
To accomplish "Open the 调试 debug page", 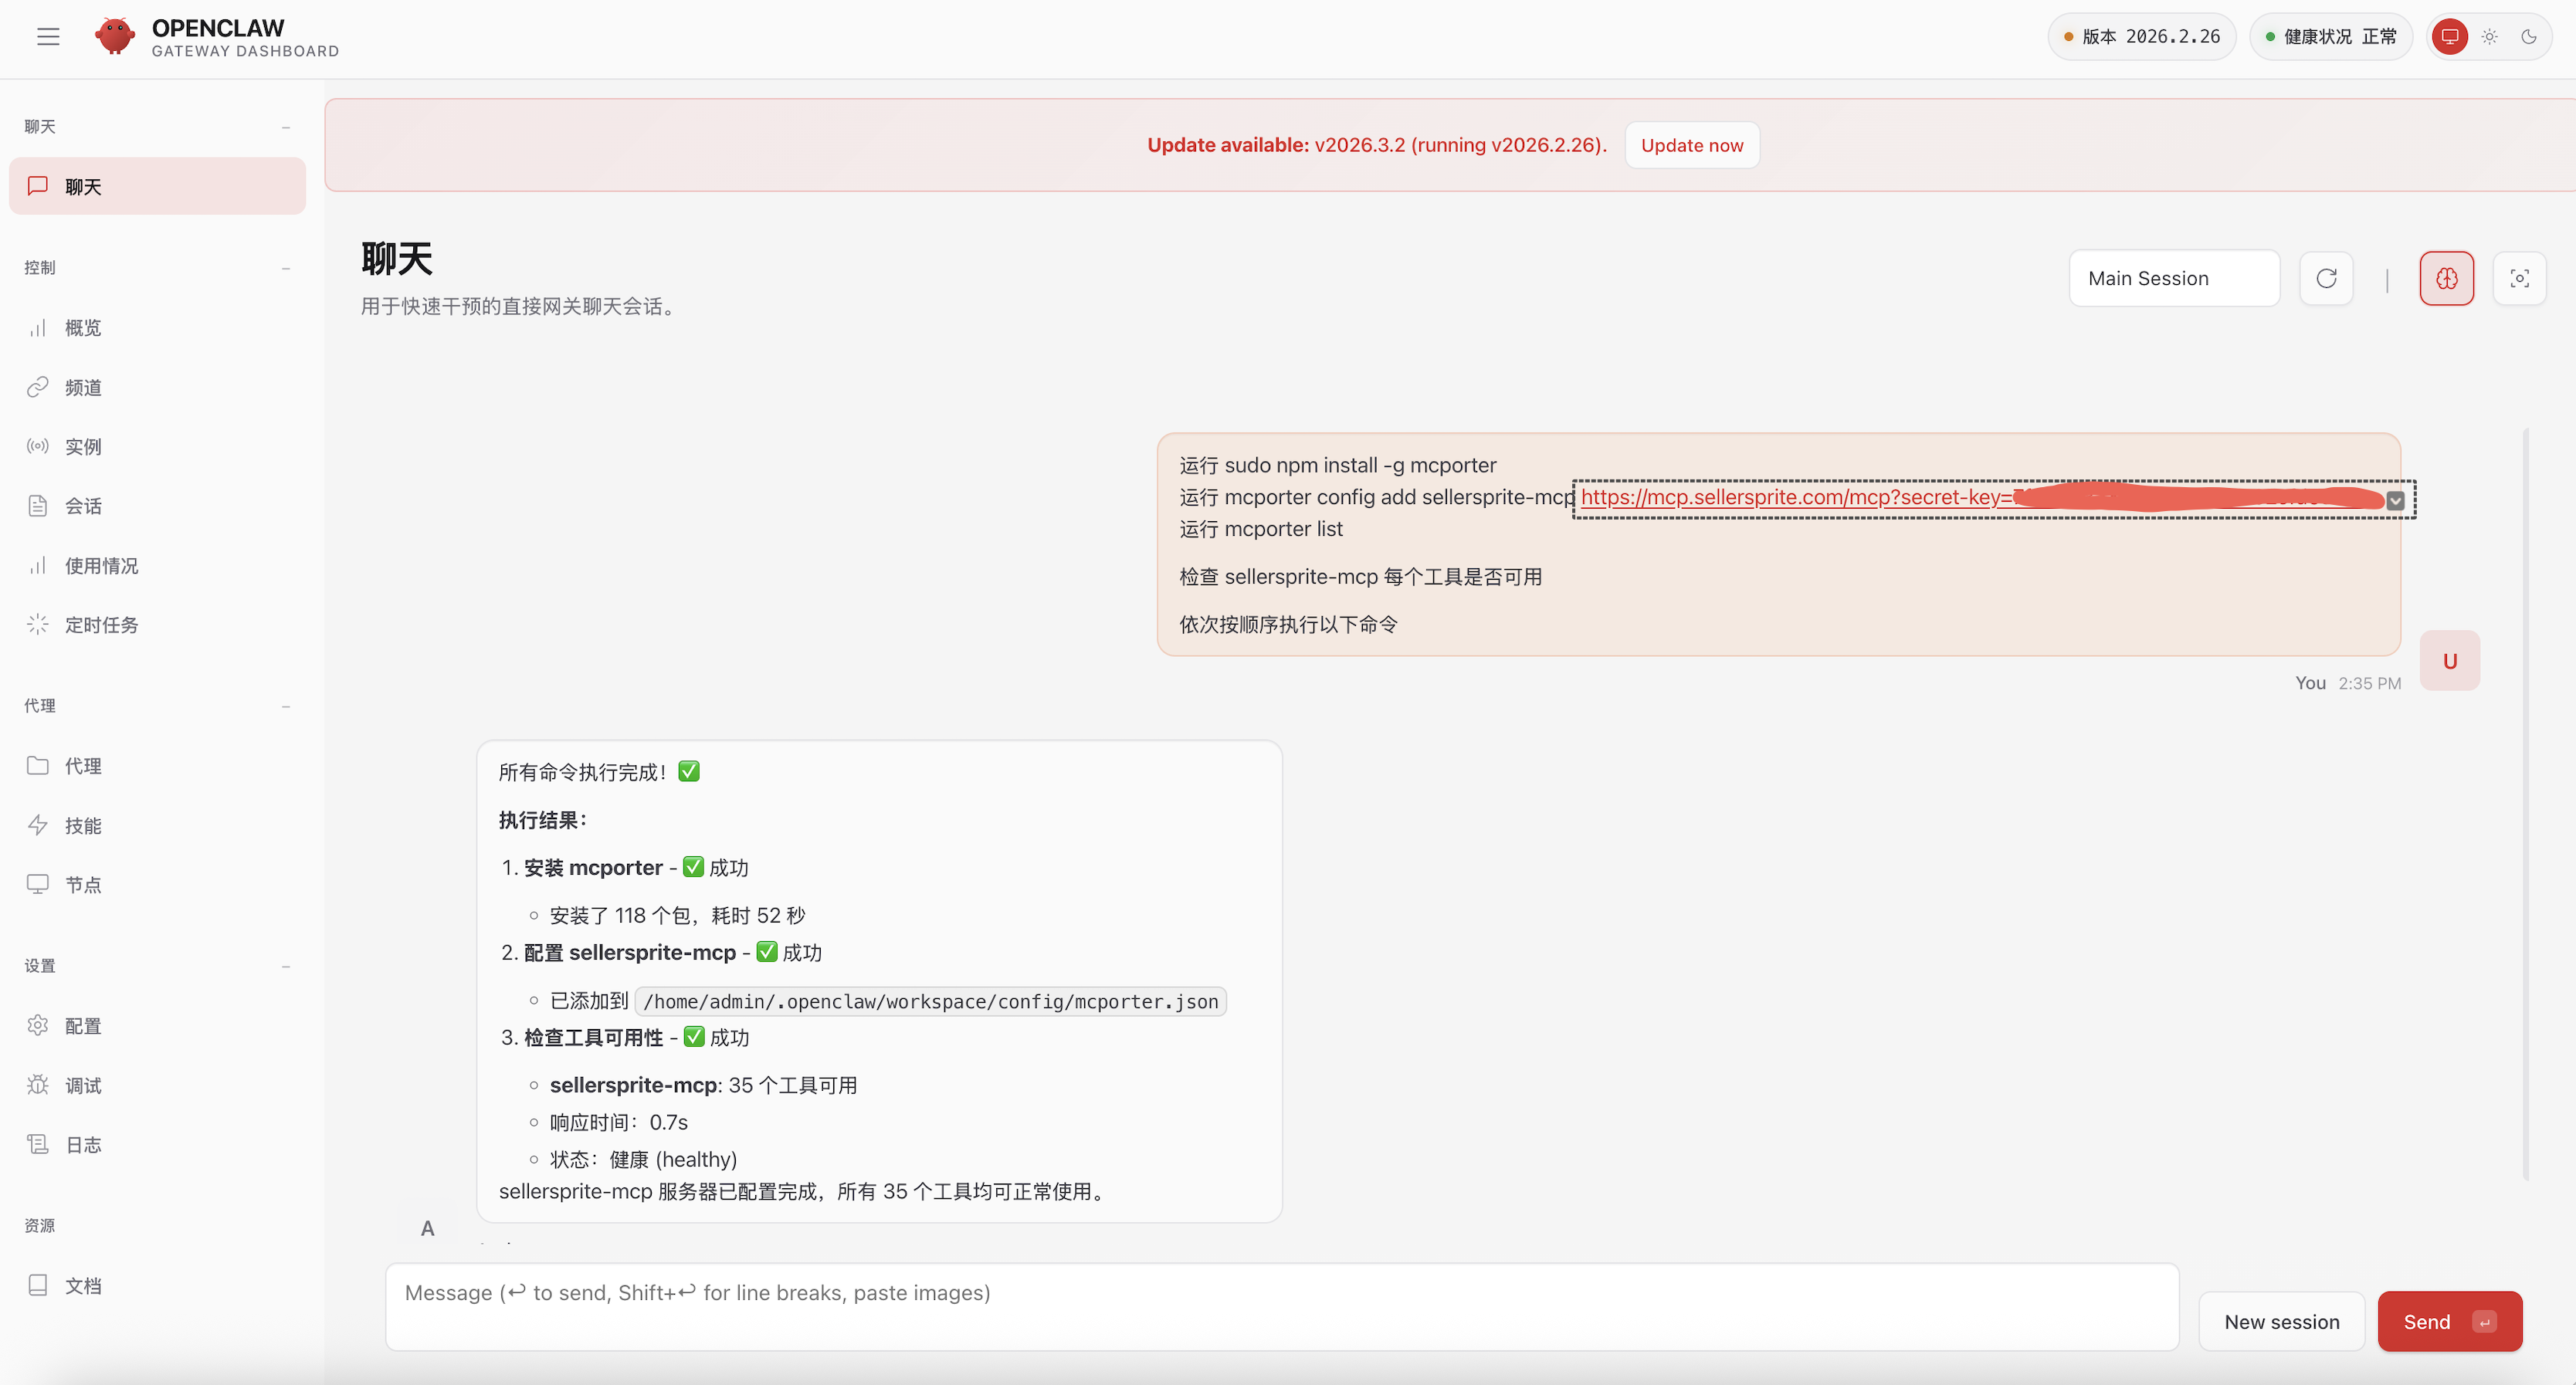I will coord(83,1085).
